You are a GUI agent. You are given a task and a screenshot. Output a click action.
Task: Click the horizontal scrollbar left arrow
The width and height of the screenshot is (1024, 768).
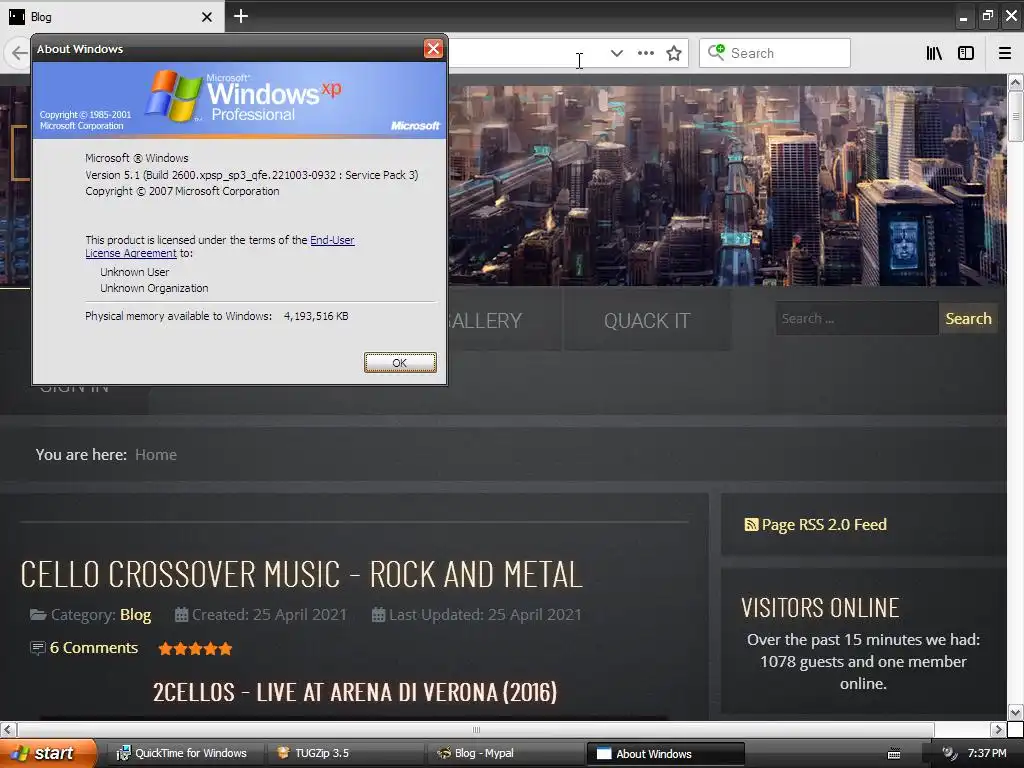pos(8,729)
